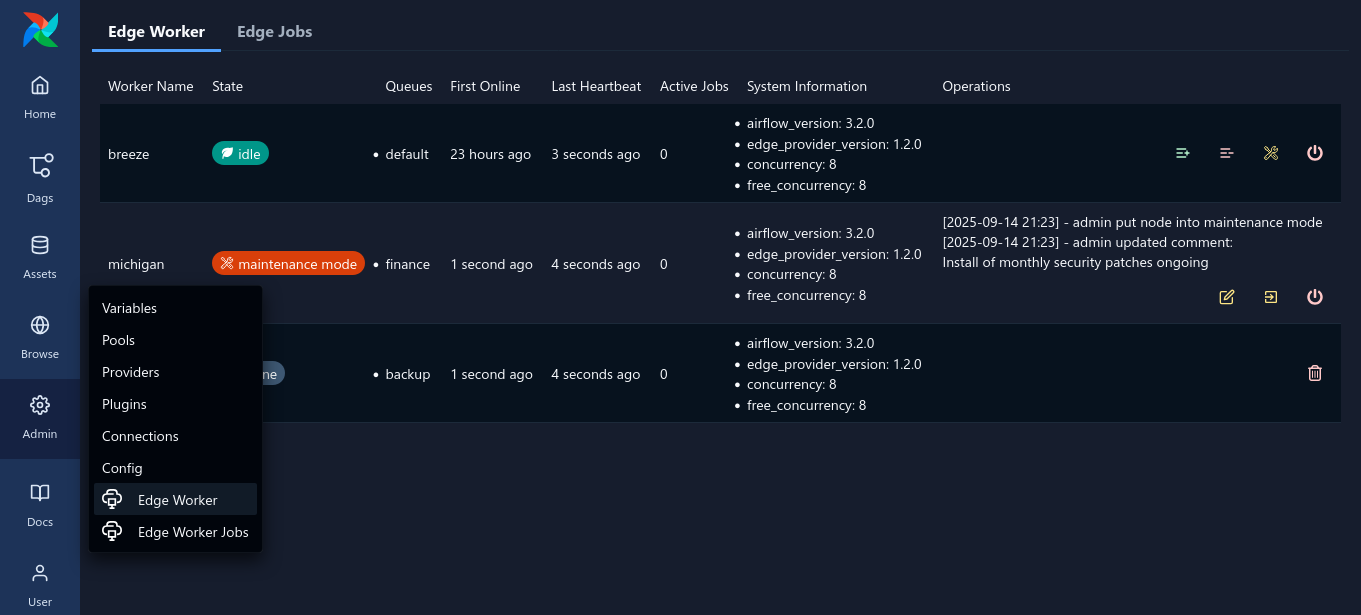
Task: Click the remove queue icon for breeze
Action: pyautogui.click(x=1227, y=153)
